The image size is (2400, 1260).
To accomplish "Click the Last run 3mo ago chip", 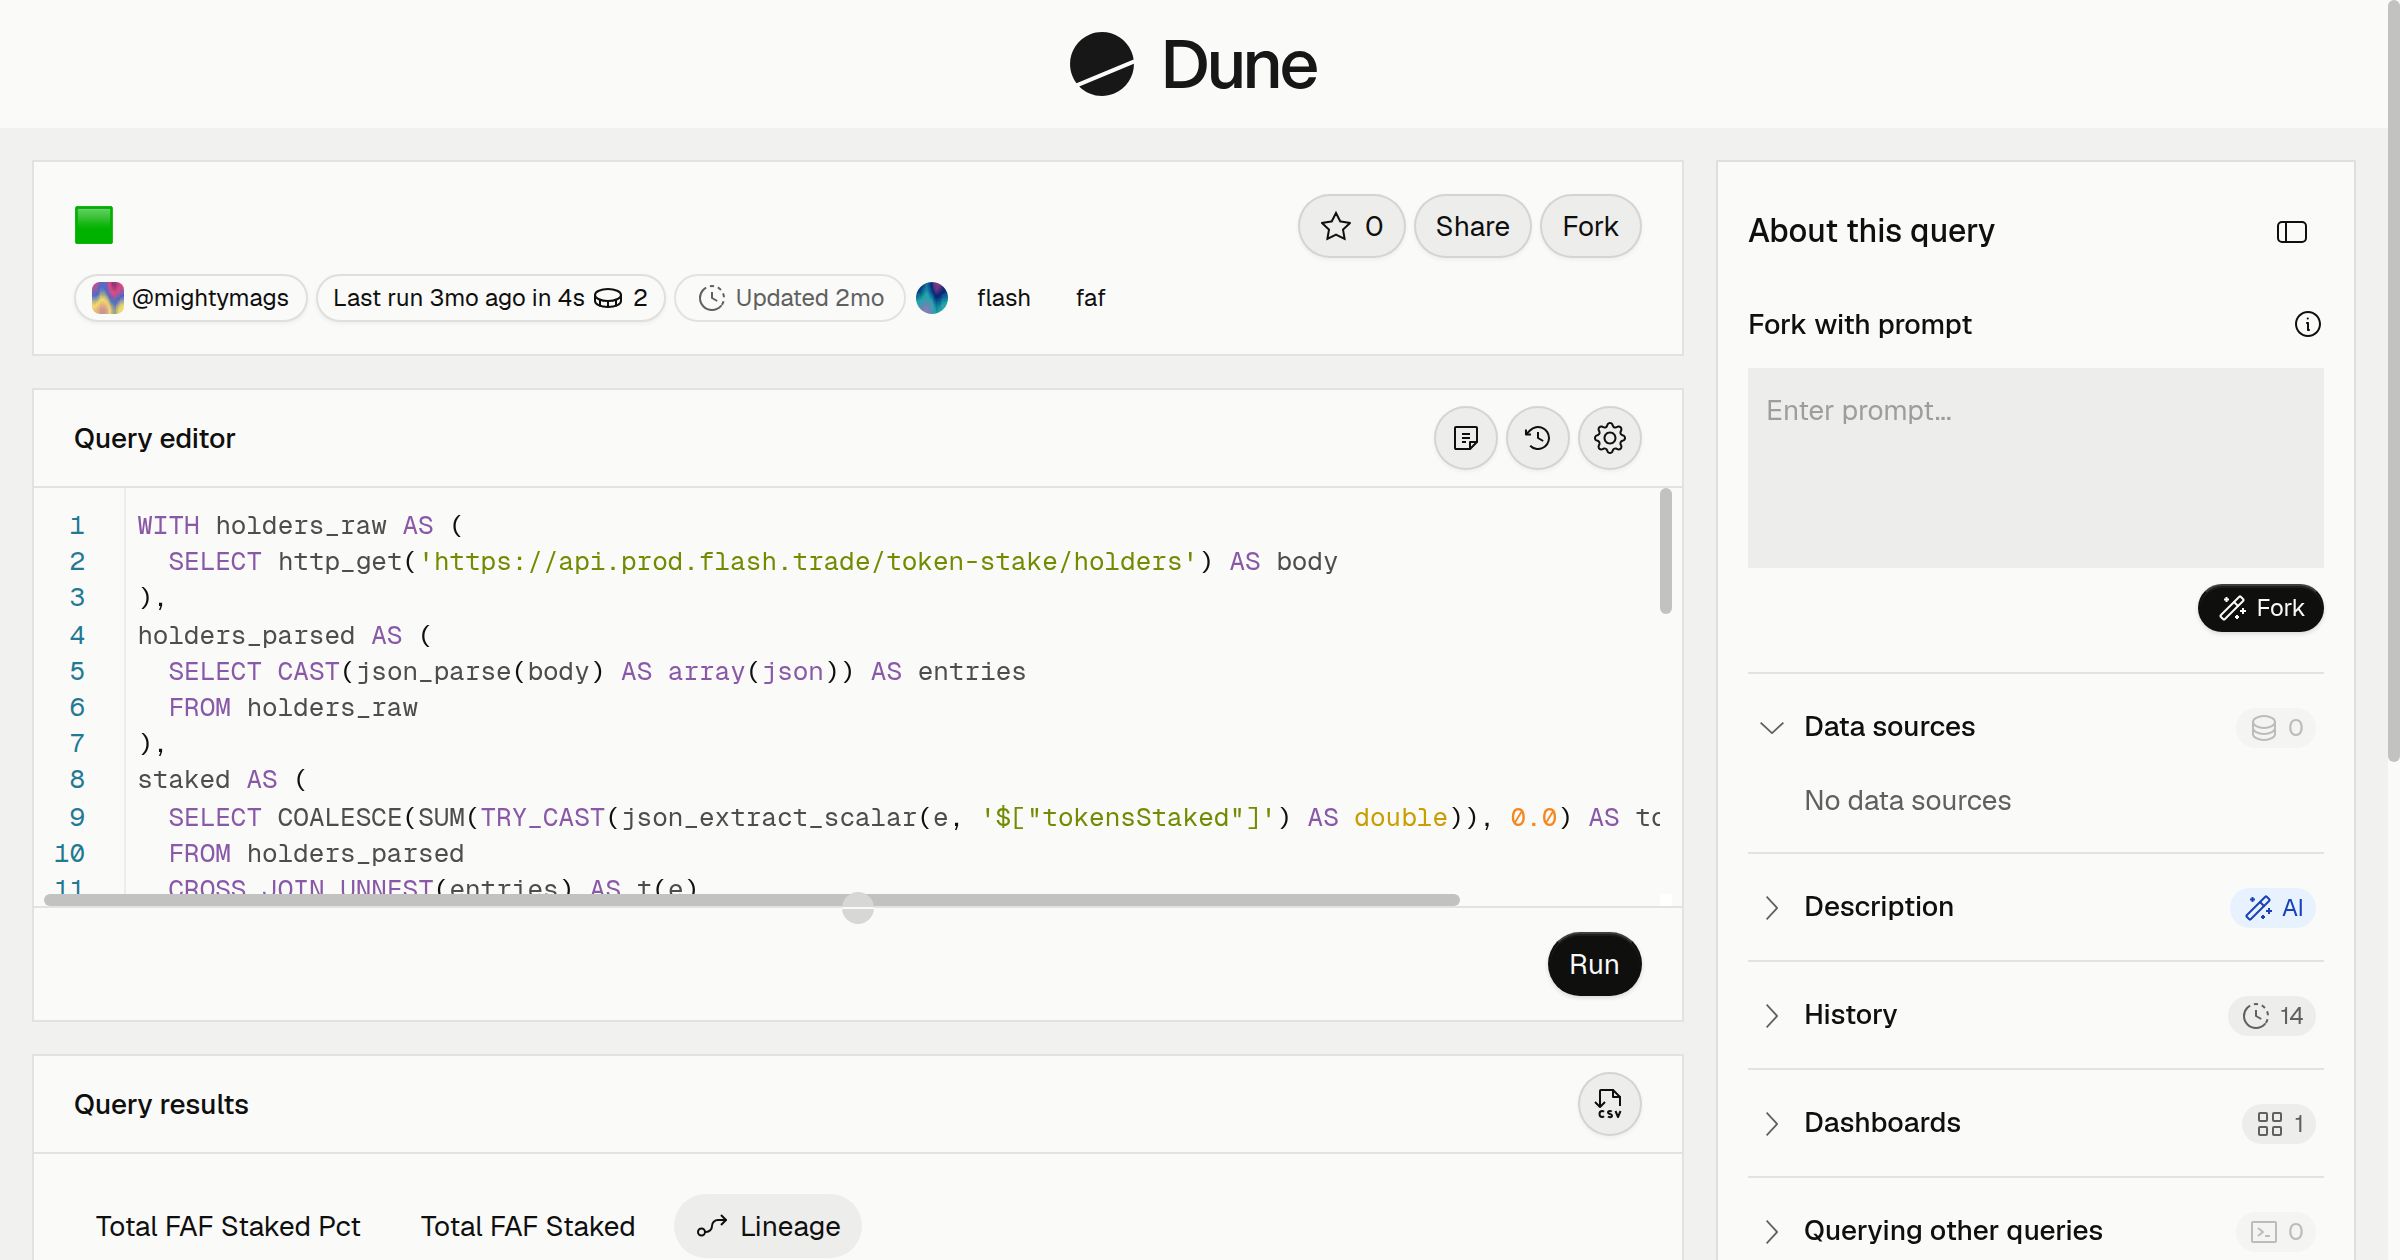I will point(490,298).
